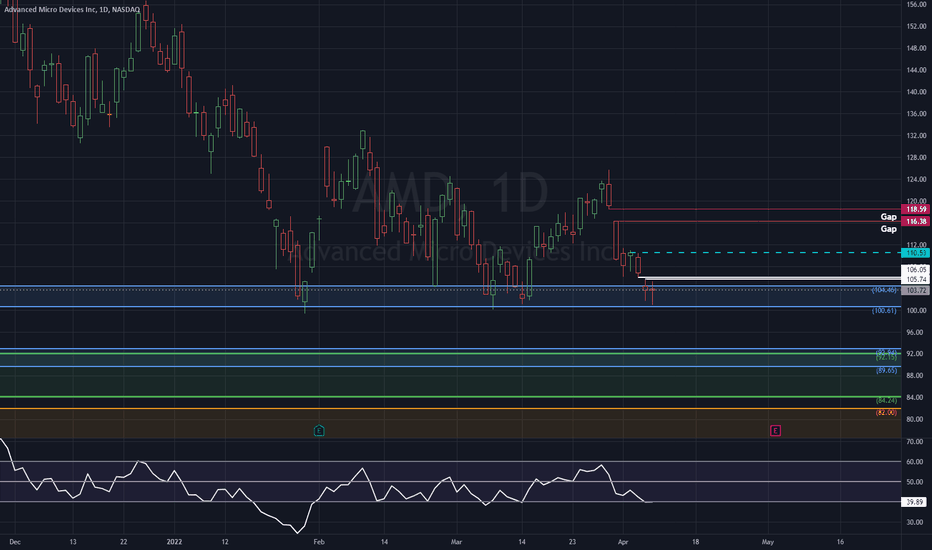The image size is (932, 550).
Task: Click the Feb label on the time axis
Action: (319, 542)
